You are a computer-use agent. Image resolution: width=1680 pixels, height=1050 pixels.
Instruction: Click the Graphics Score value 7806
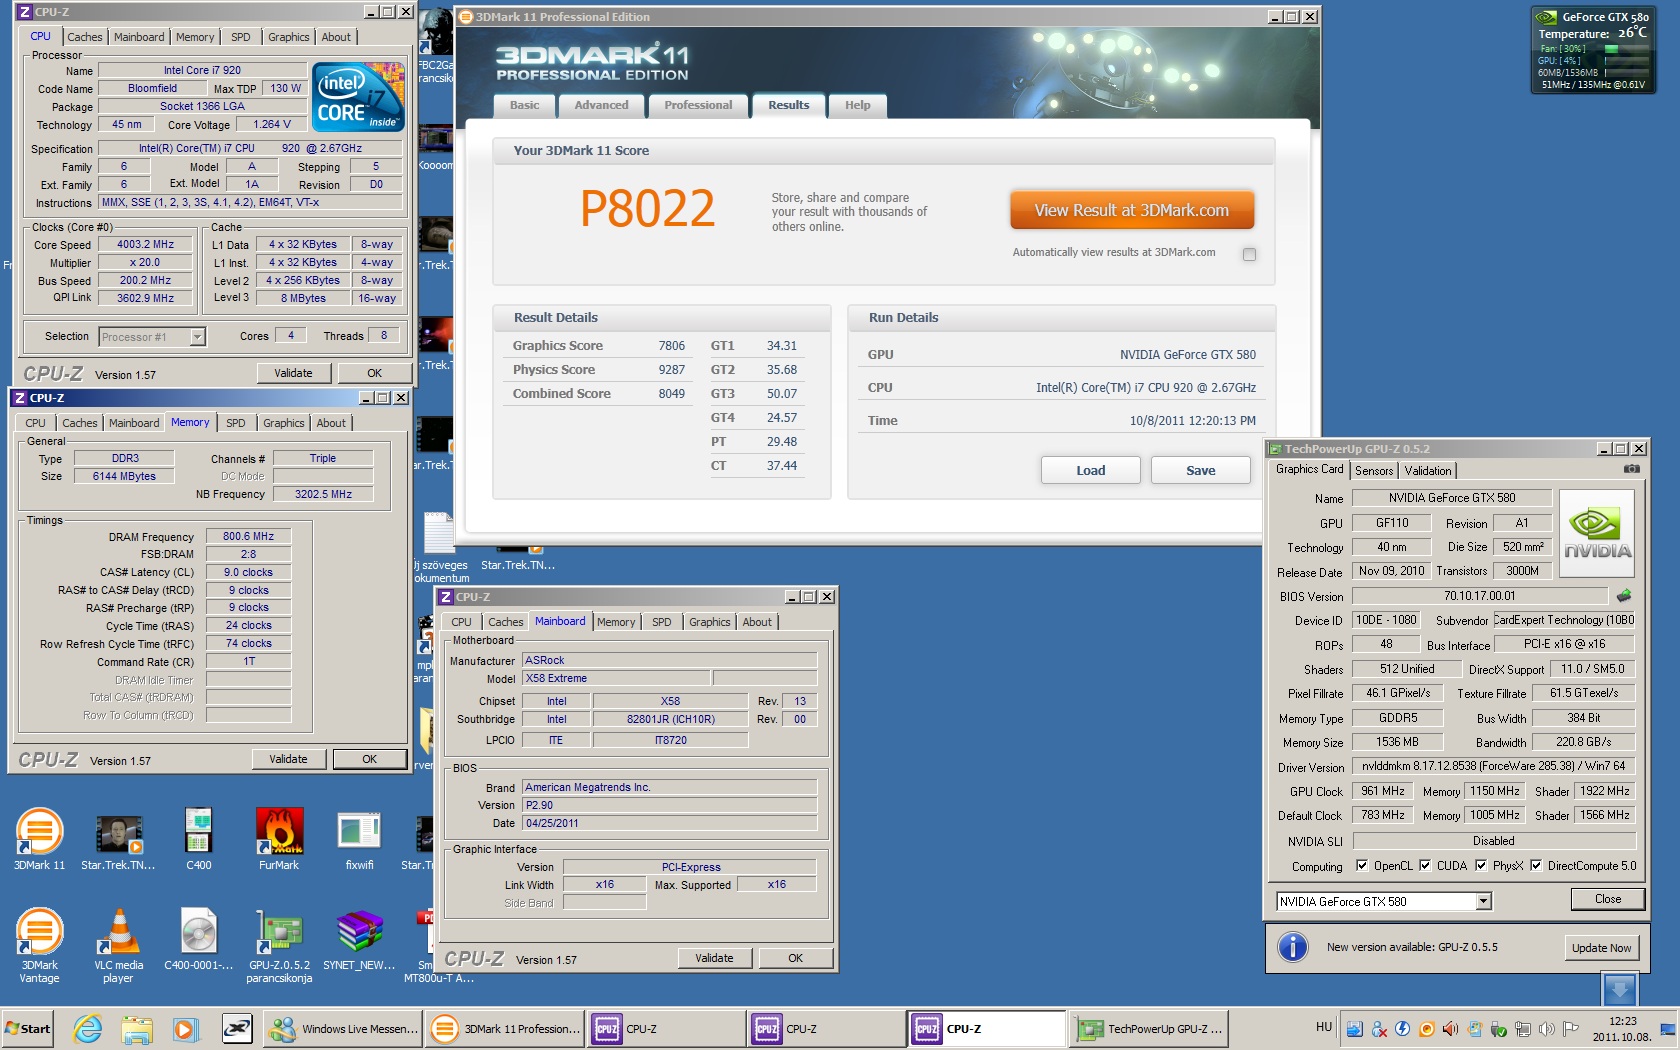672,346
